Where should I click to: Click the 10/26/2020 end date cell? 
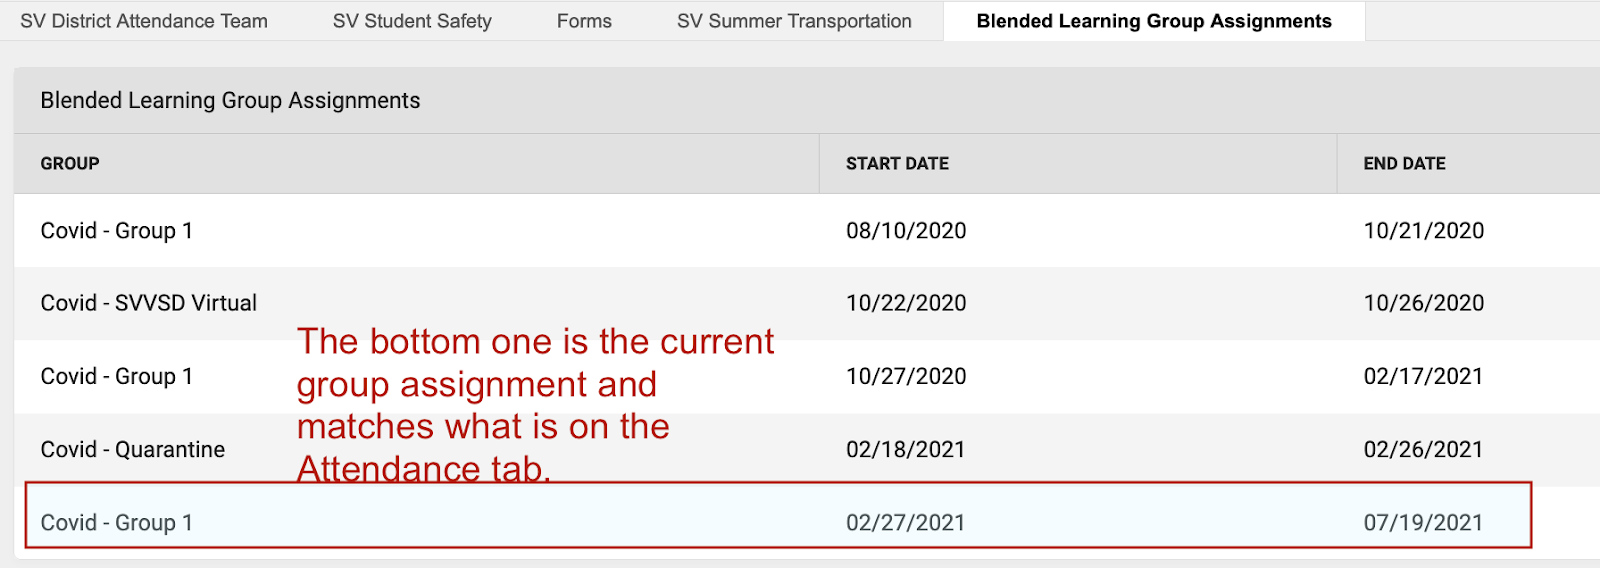coord(1423,303)
